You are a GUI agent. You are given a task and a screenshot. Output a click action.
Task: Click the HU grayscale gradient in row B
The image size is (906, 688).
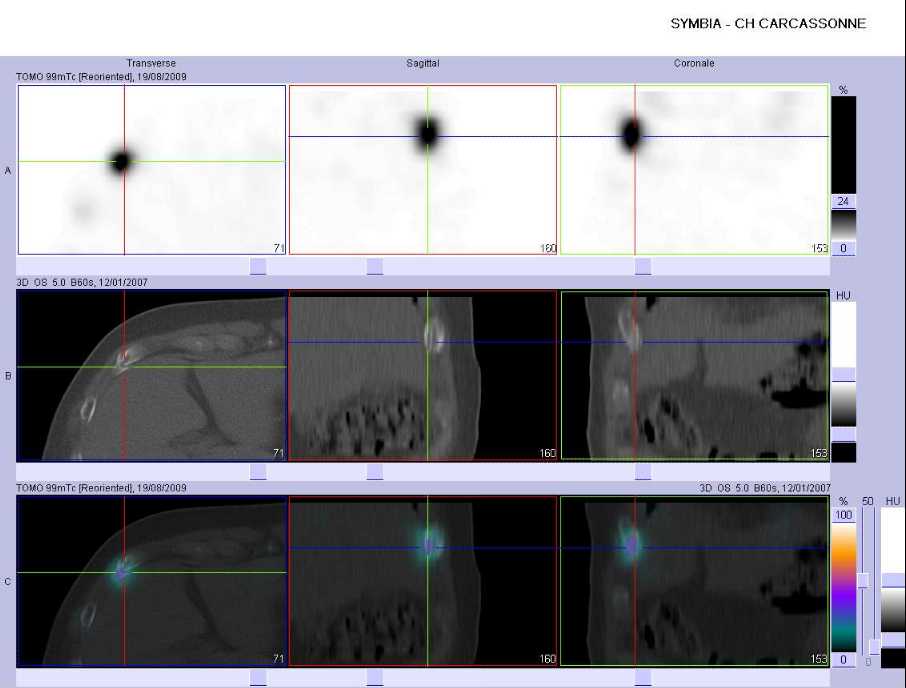[844, 404]
